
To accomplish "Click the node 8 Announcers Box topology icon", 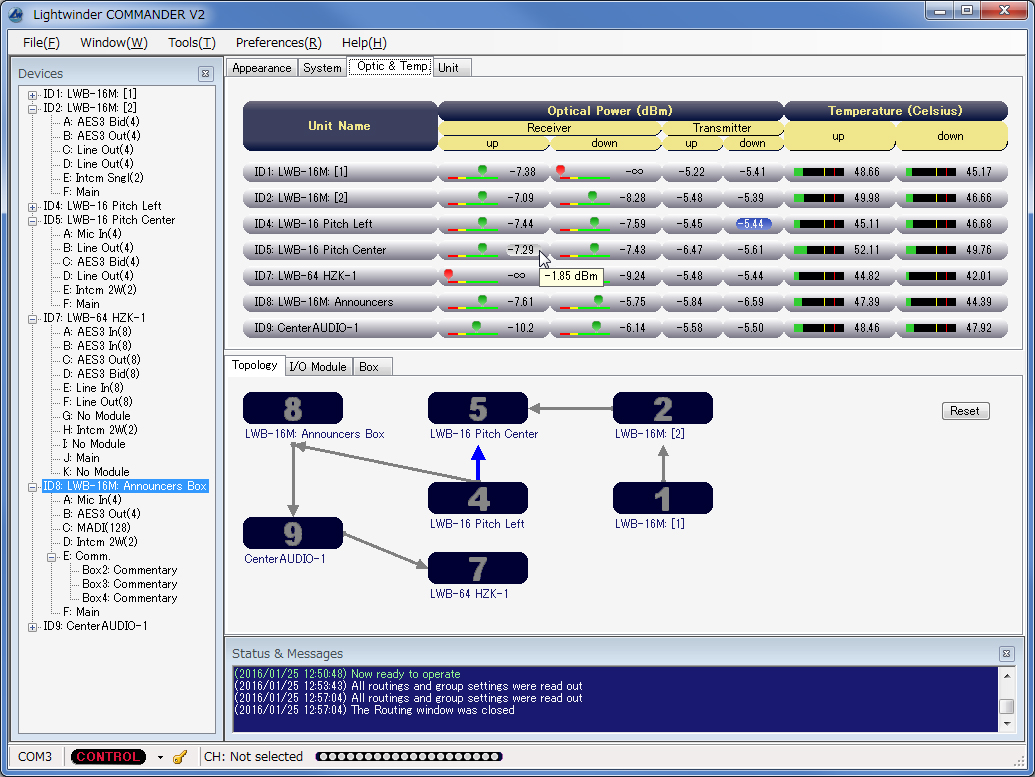I will [x=292, y=409].
